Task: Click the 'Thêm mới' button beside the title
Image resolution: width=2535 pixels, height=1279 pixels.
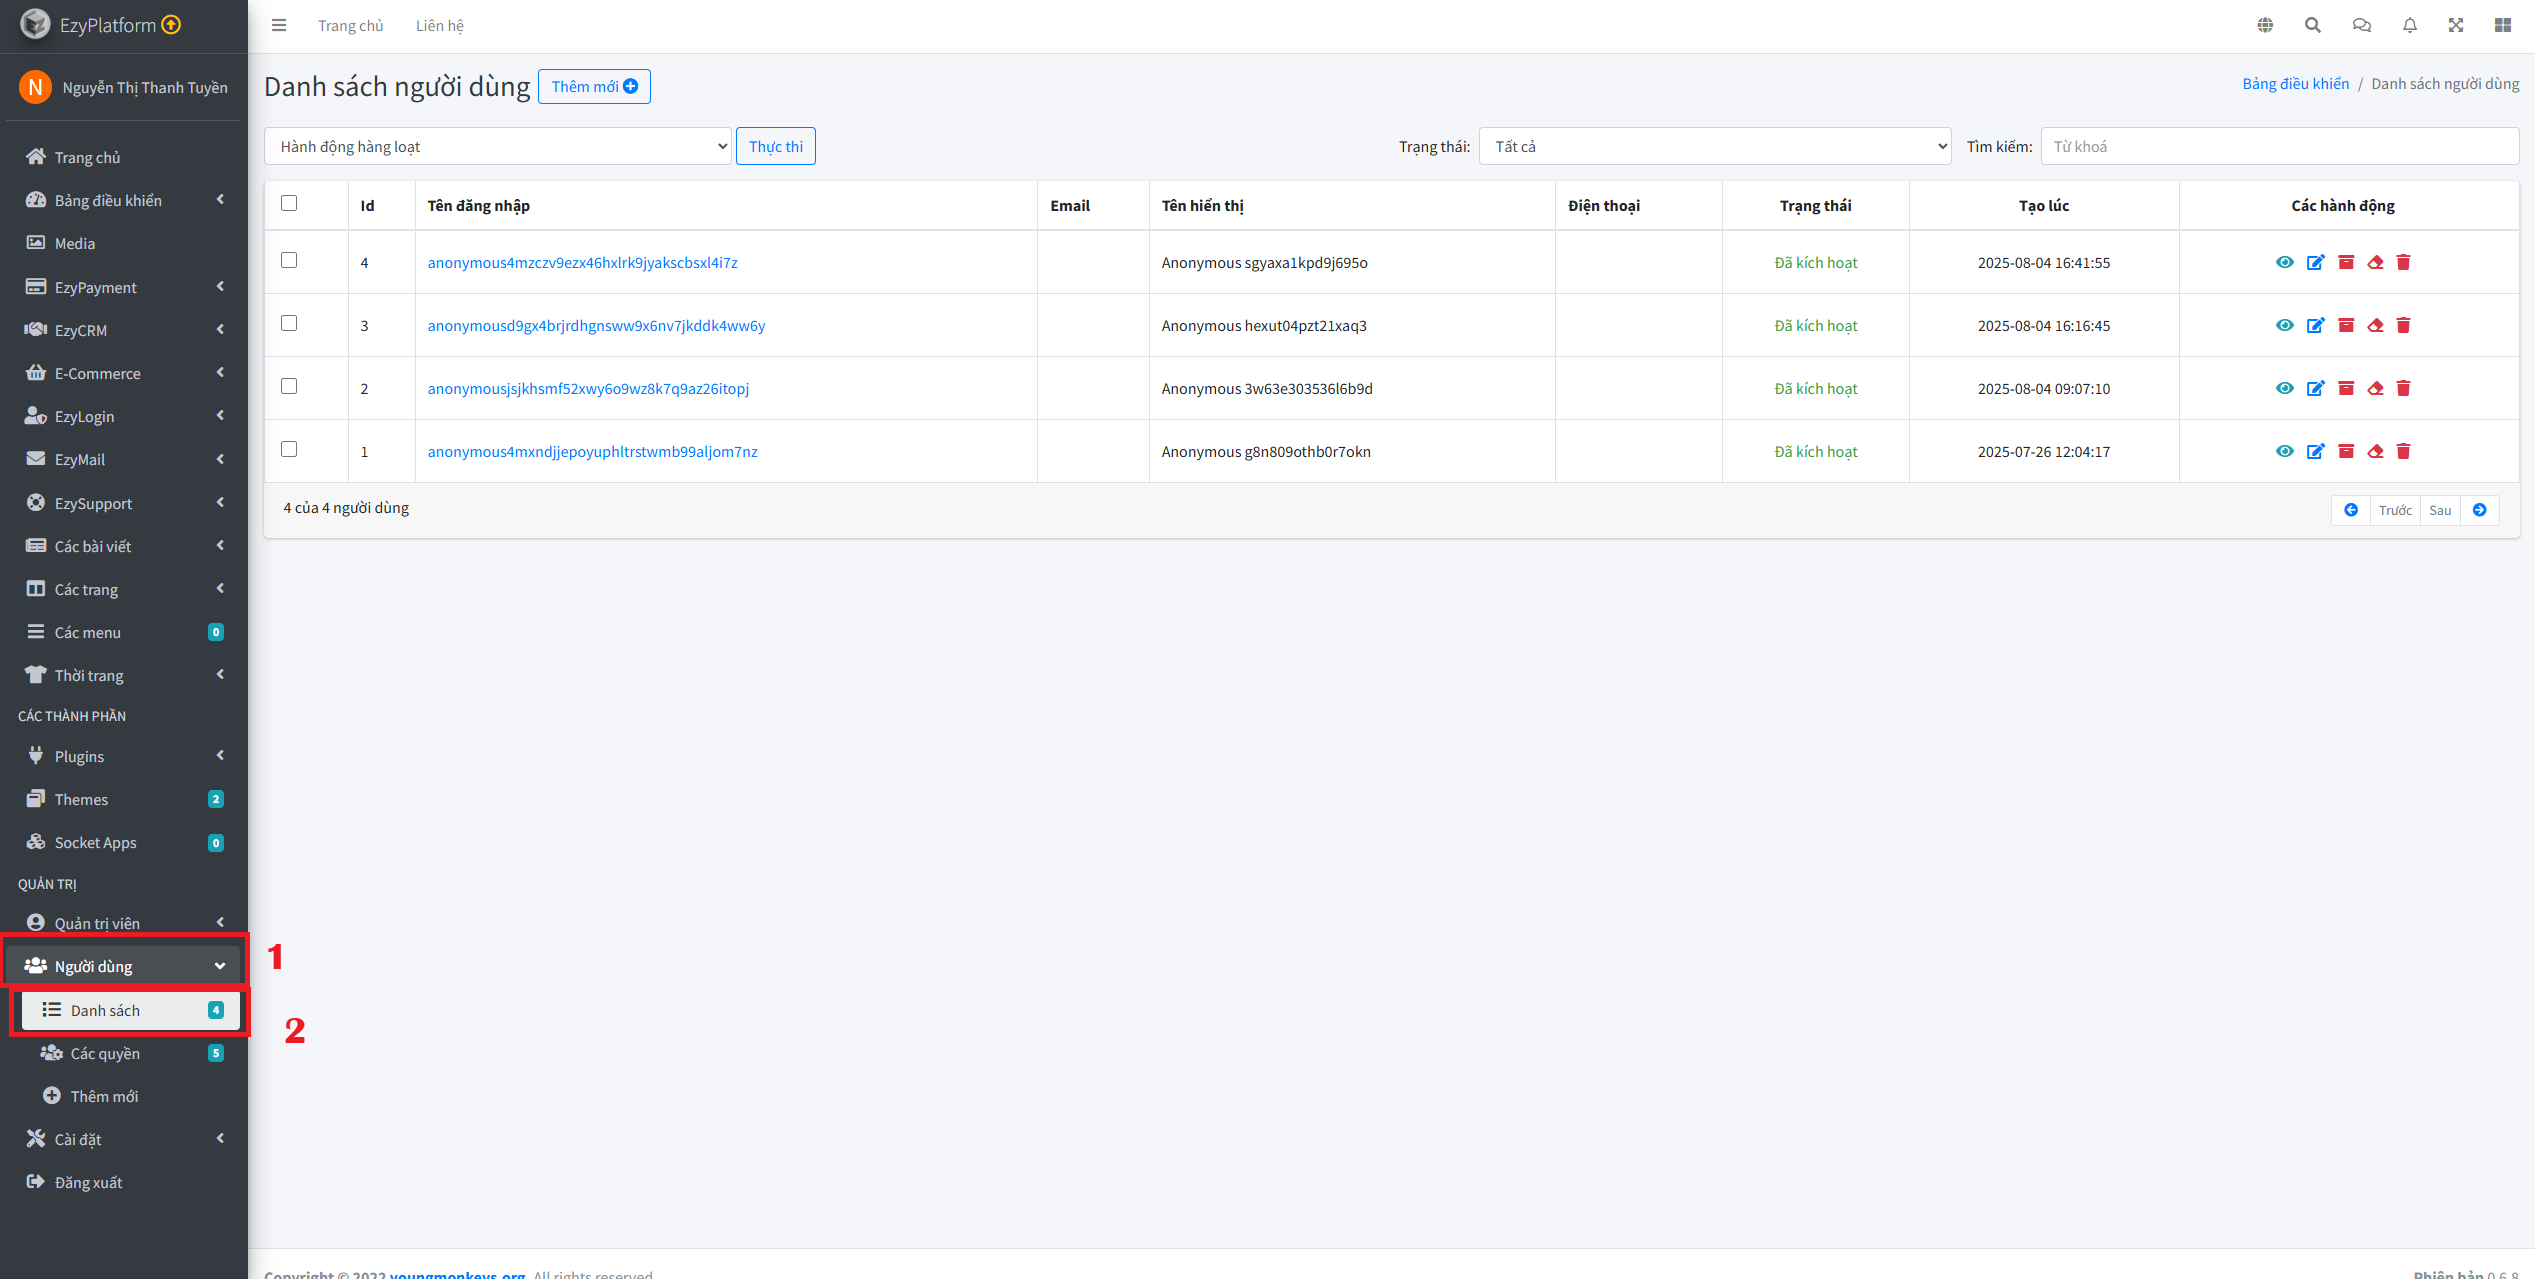Action: point(594,86)
